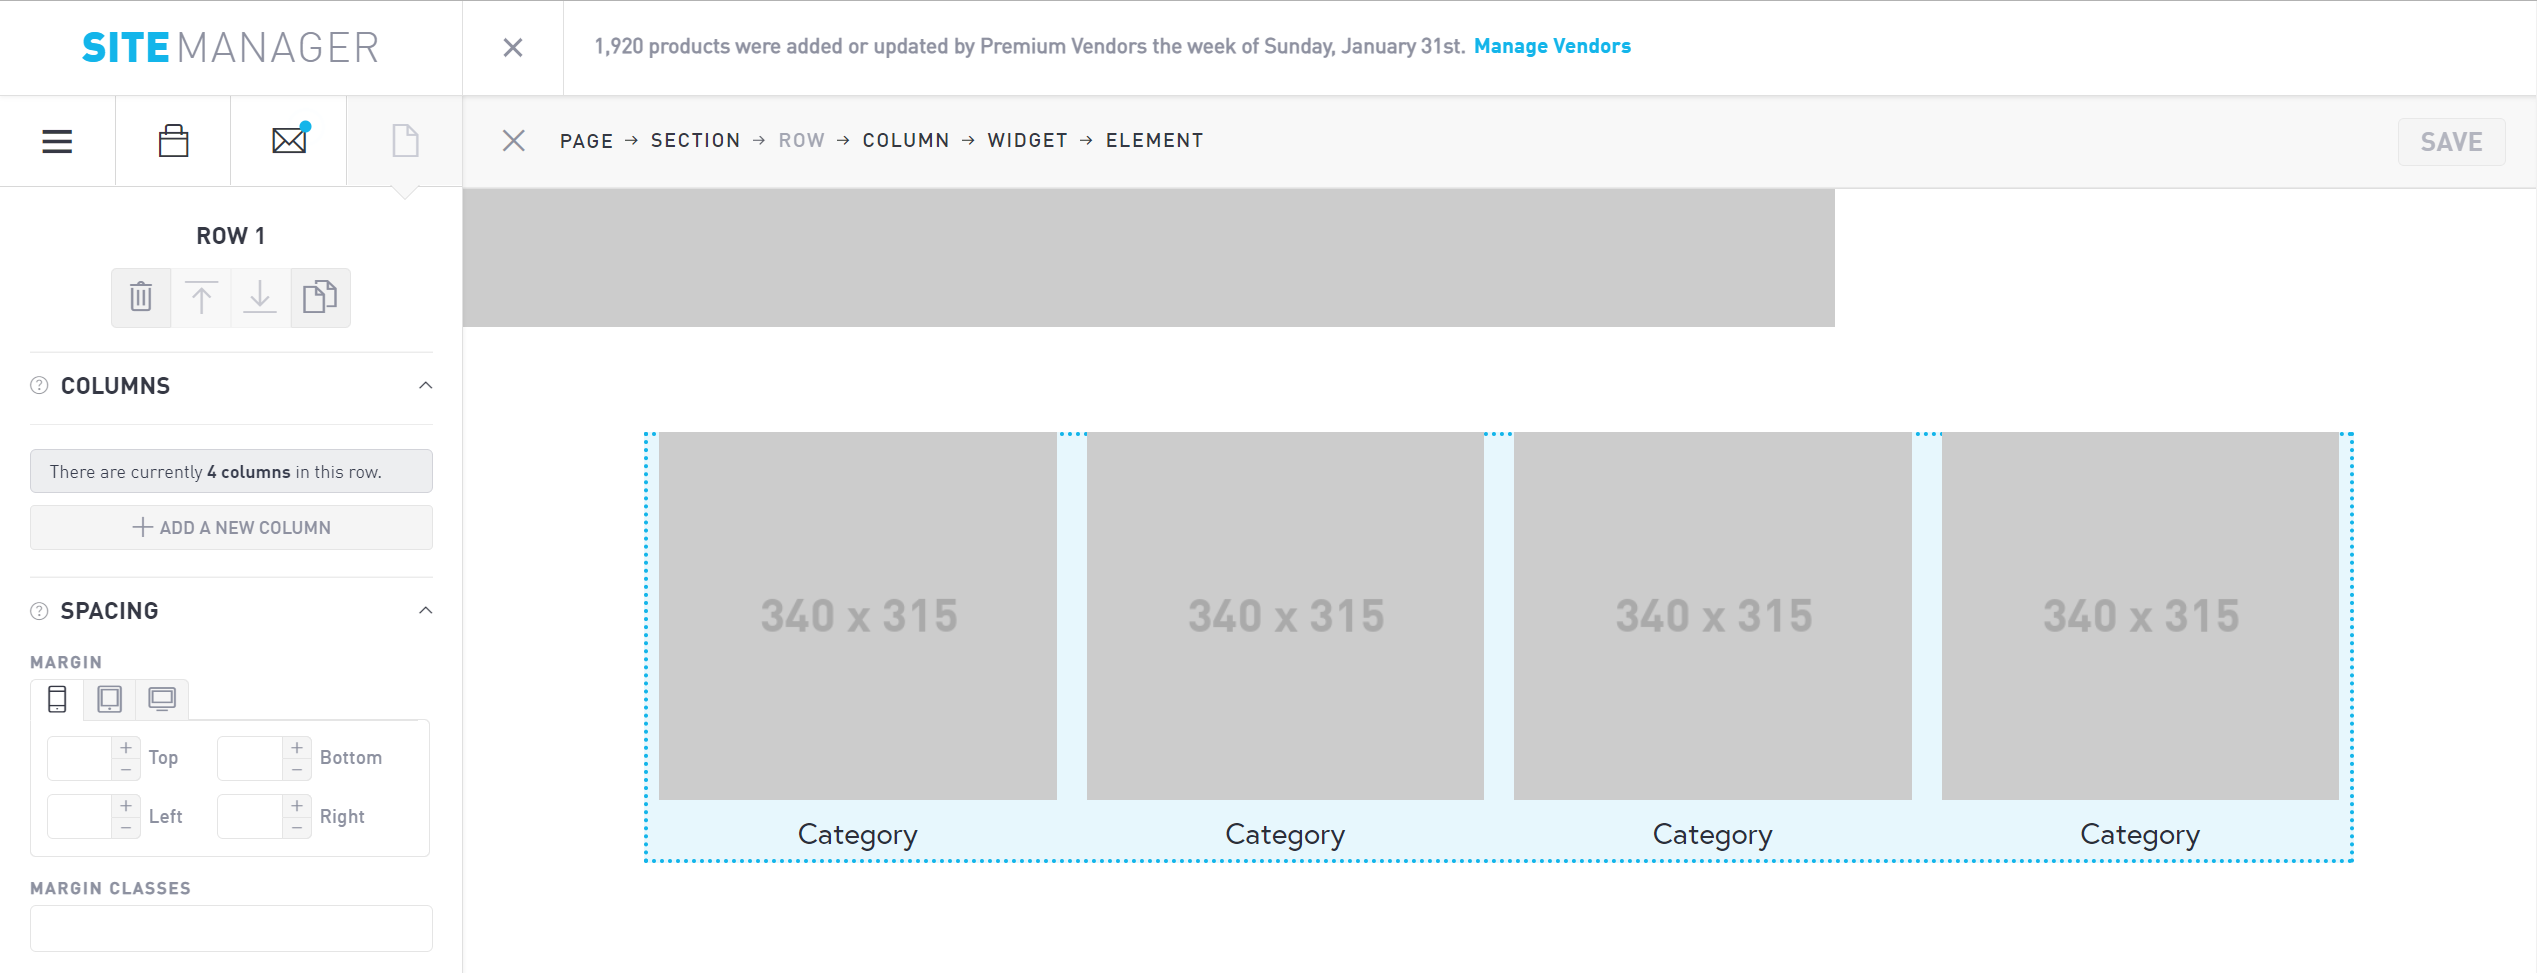Open the hamburger menu icon
This screenshot has height=973, width=2537.
57,141
